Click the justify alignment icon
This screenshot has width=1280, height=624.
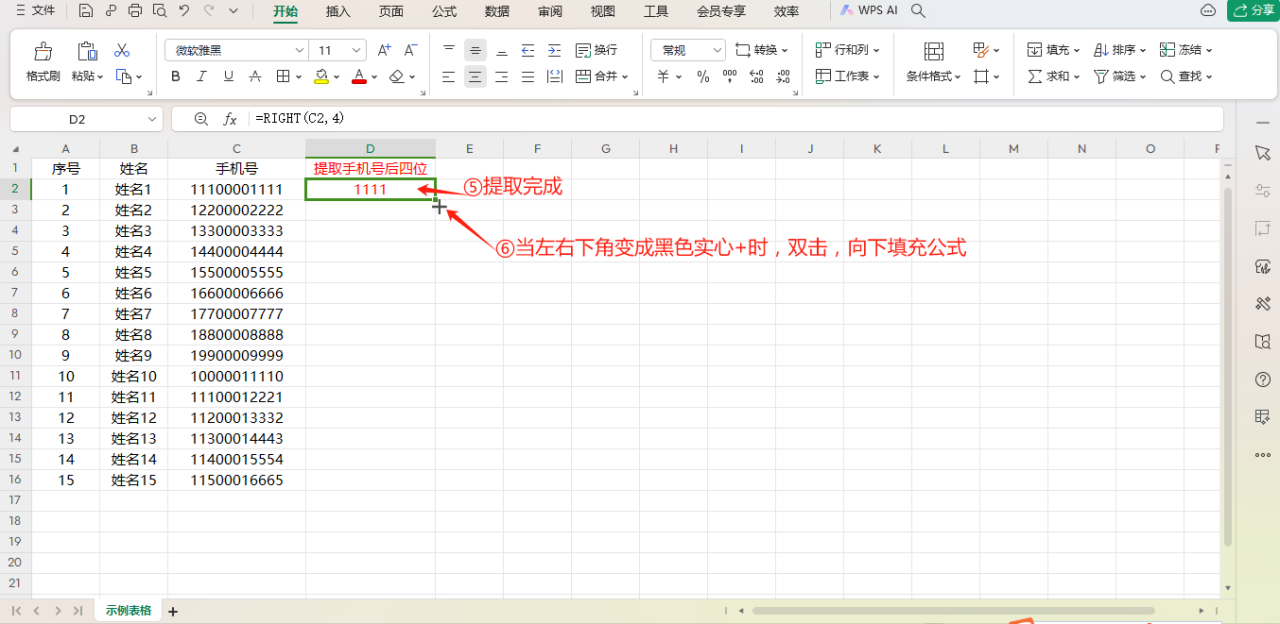(x=527, y=76)
